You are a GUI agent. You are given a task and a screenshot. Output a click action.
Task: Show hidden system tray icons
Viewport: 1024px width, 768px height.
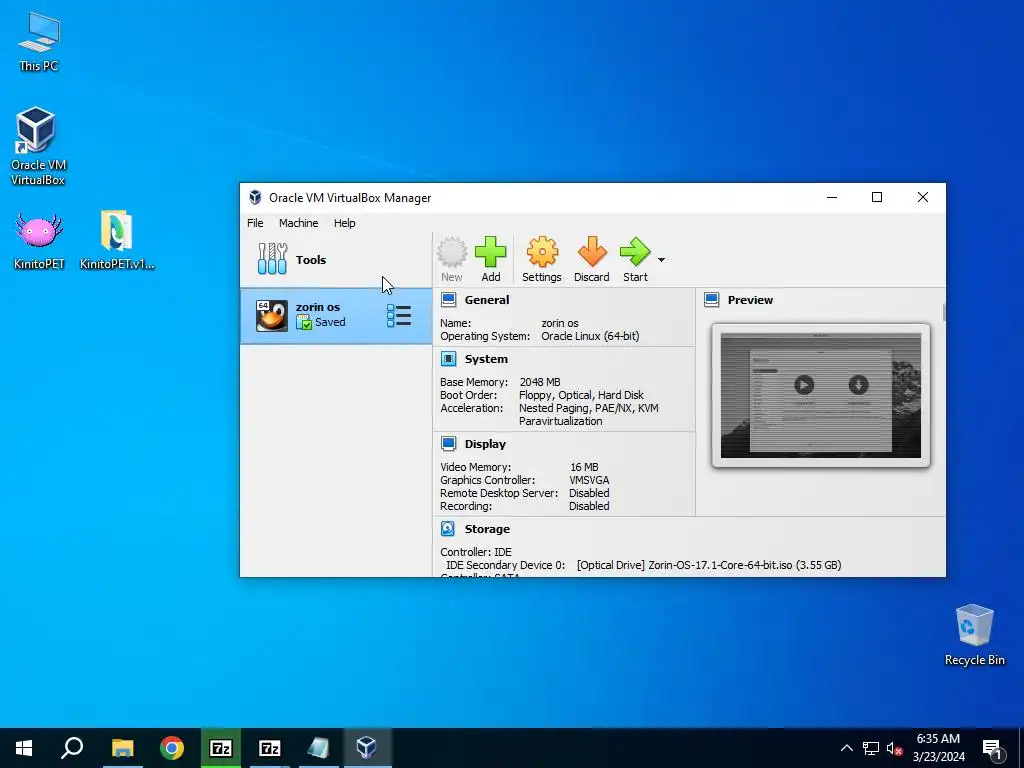(x=846, y=748)
